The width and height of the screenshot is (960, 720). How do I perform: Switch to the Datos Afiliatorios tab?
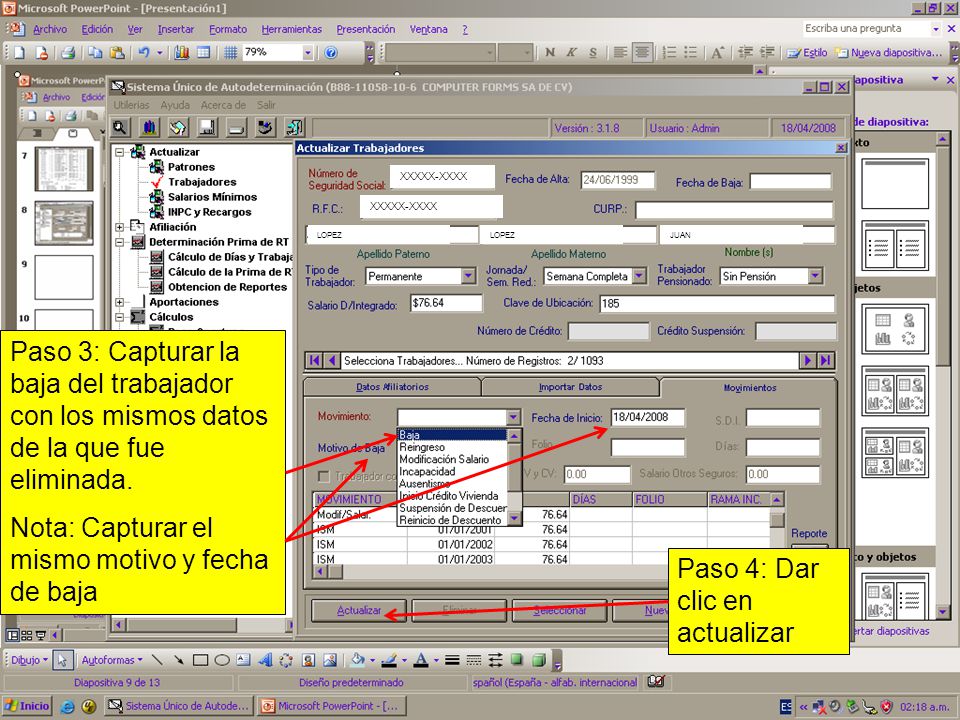click(x=392, y=387)
